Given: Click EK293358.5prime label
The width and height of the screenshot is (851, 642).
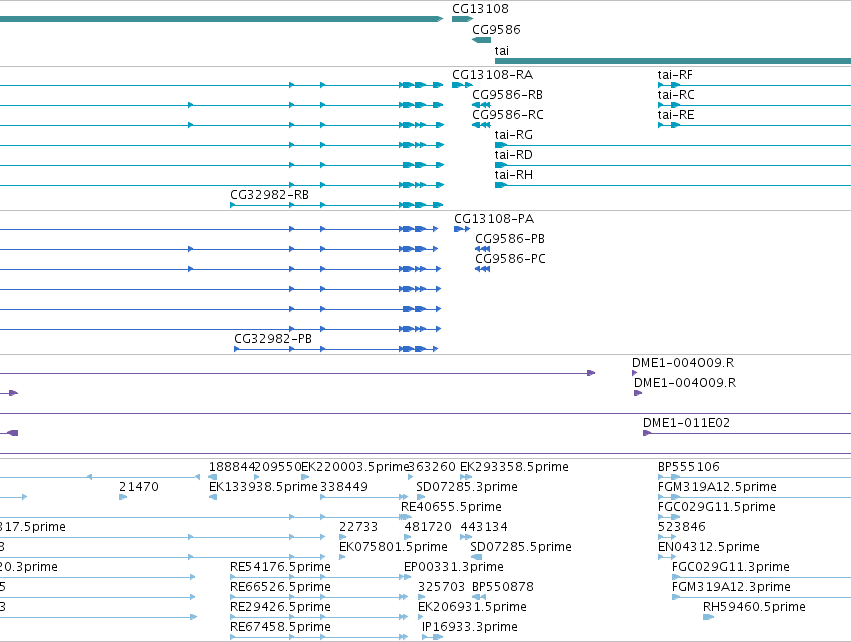Looking at the screenshot, I should [x=514, y=467].
